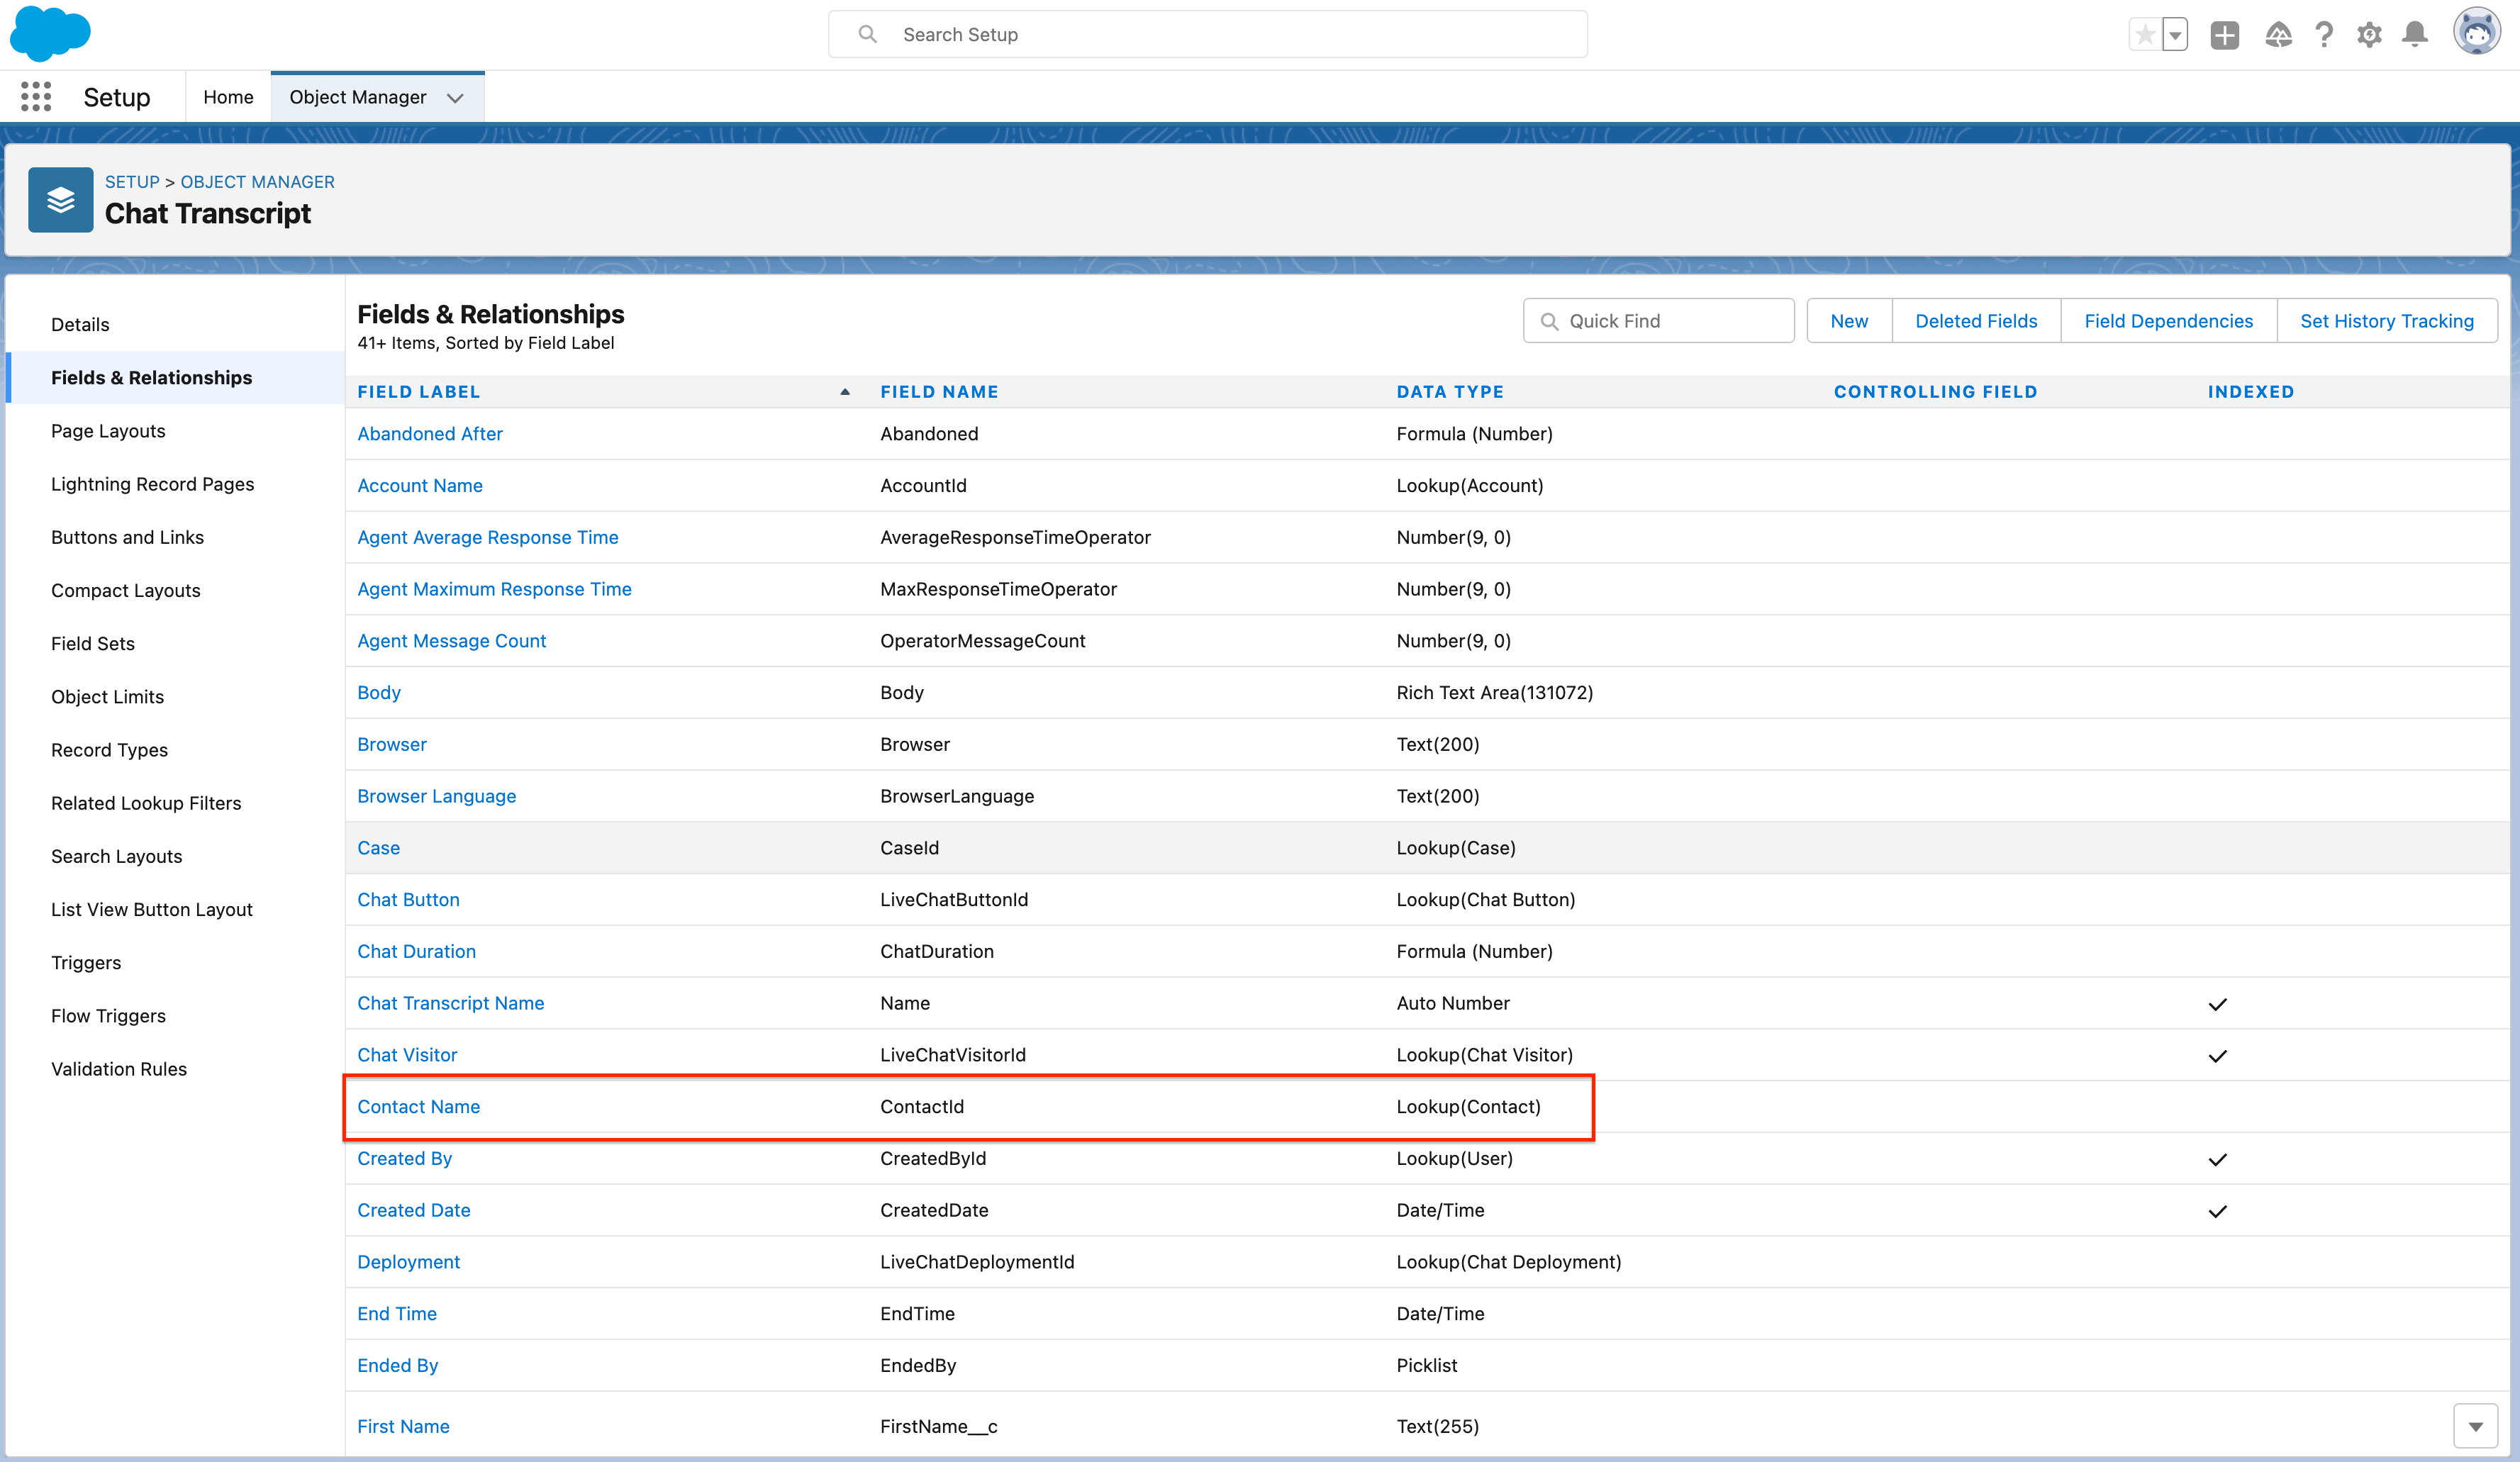Sort by Controlling Field column header
Viewport: 2520px width, 1462px height.
1935,392
